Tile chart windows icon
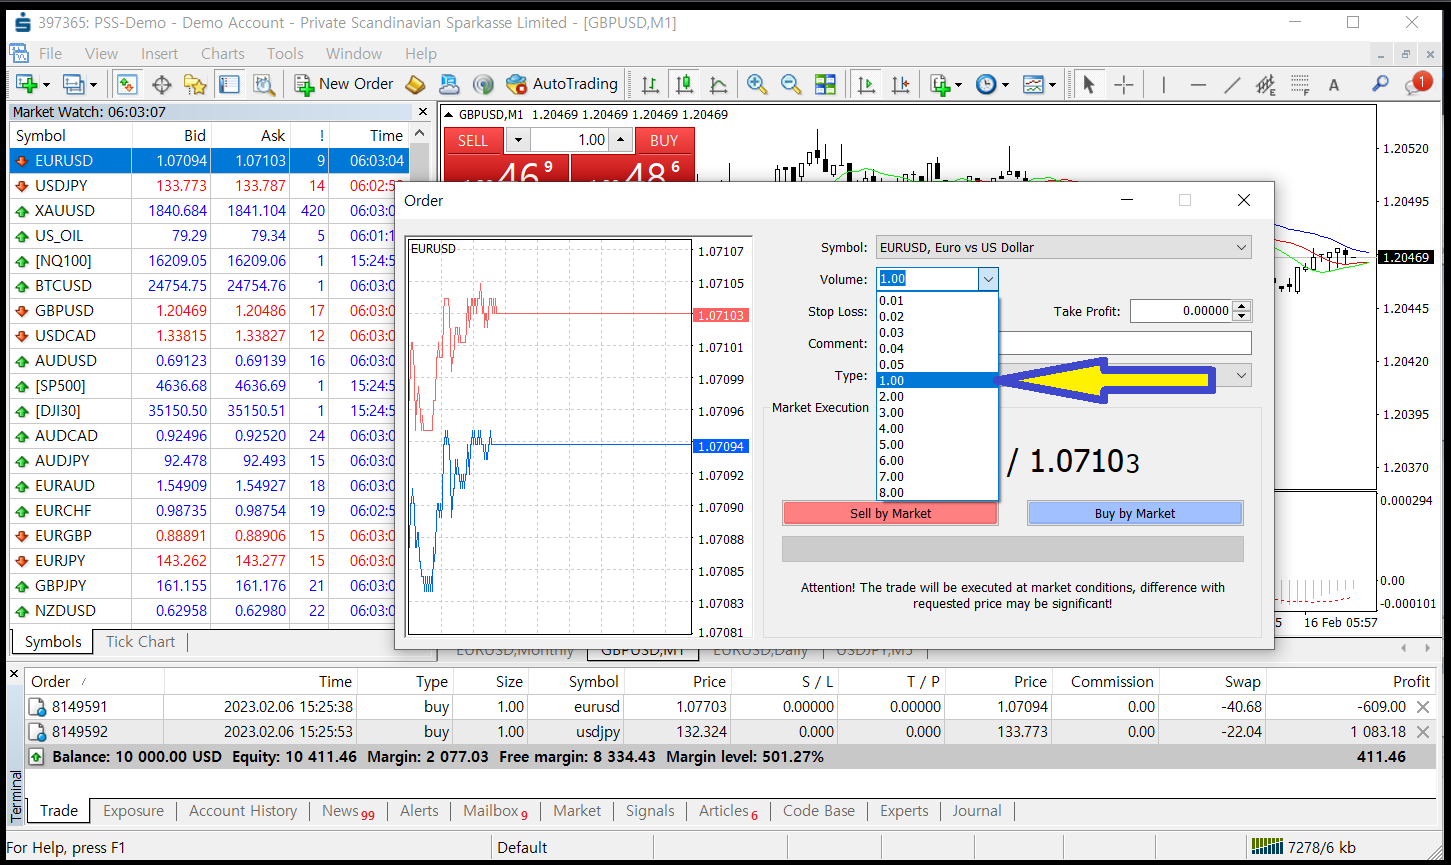This screenshot has height=865, width=1451. click(825, 85)
